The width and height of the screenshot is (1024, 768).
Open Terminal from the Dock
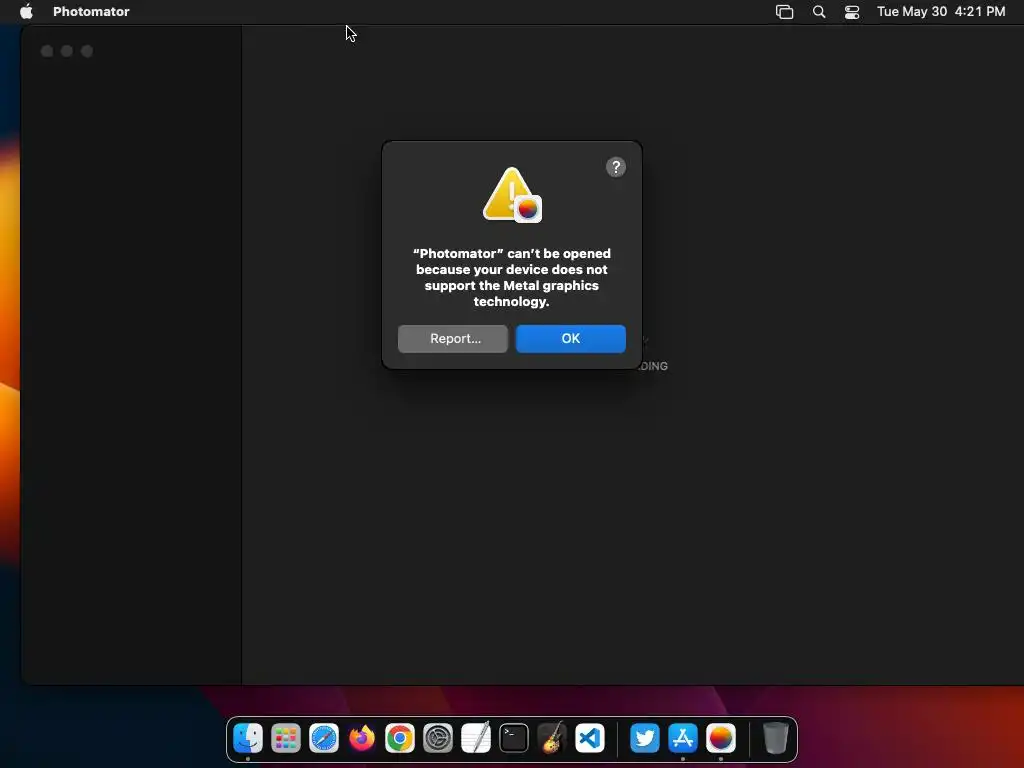click(513, 739)
